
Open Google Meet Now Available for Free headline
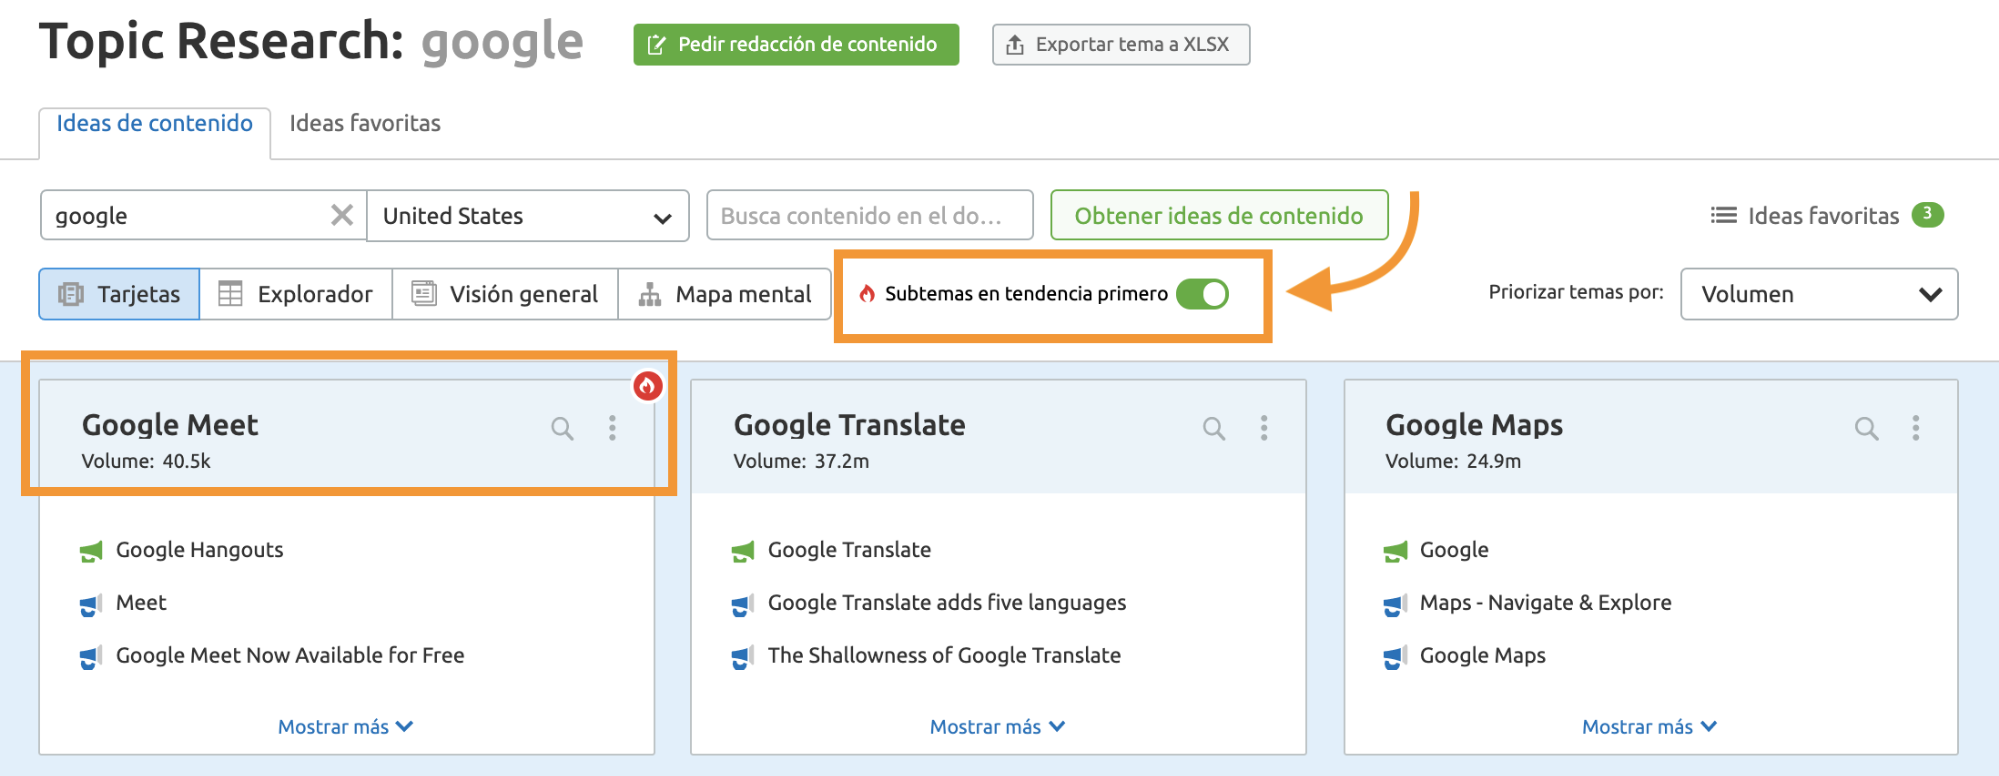pos(290,655)
